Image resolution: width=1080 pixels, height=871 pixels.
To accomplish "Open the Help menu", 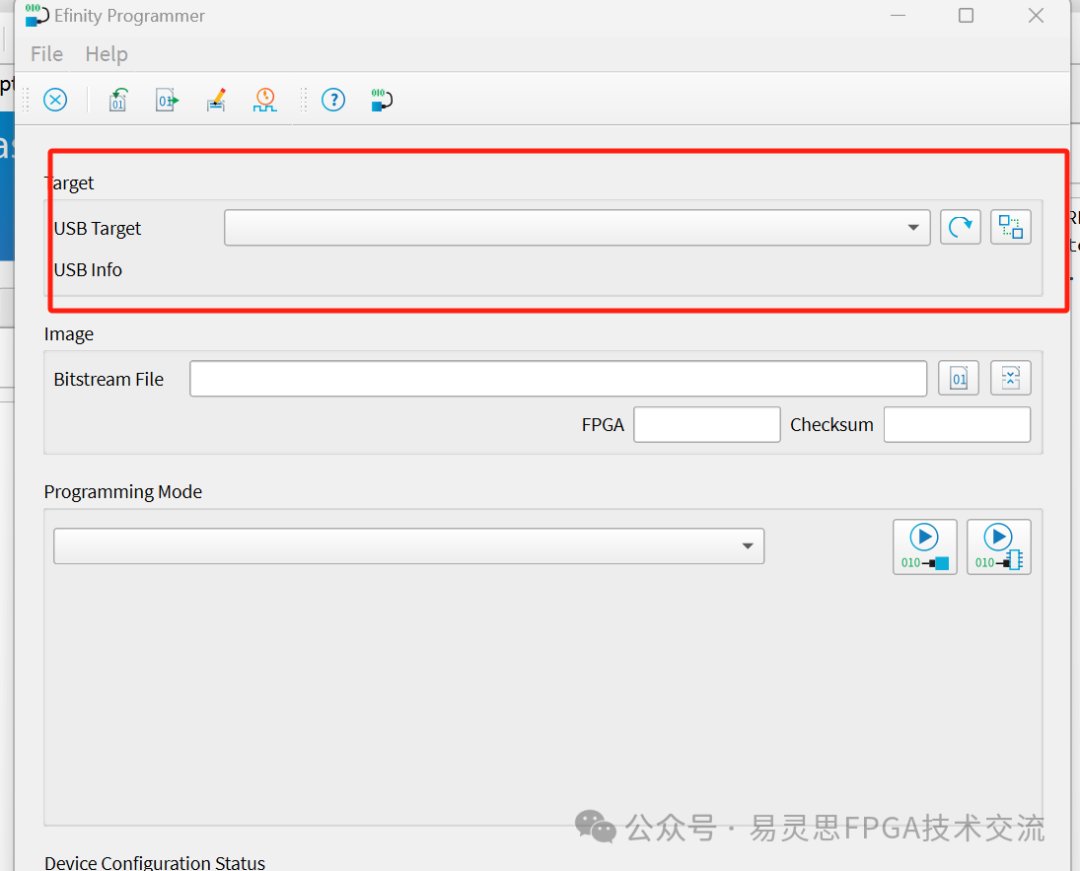I will click(x=106, y=54).
